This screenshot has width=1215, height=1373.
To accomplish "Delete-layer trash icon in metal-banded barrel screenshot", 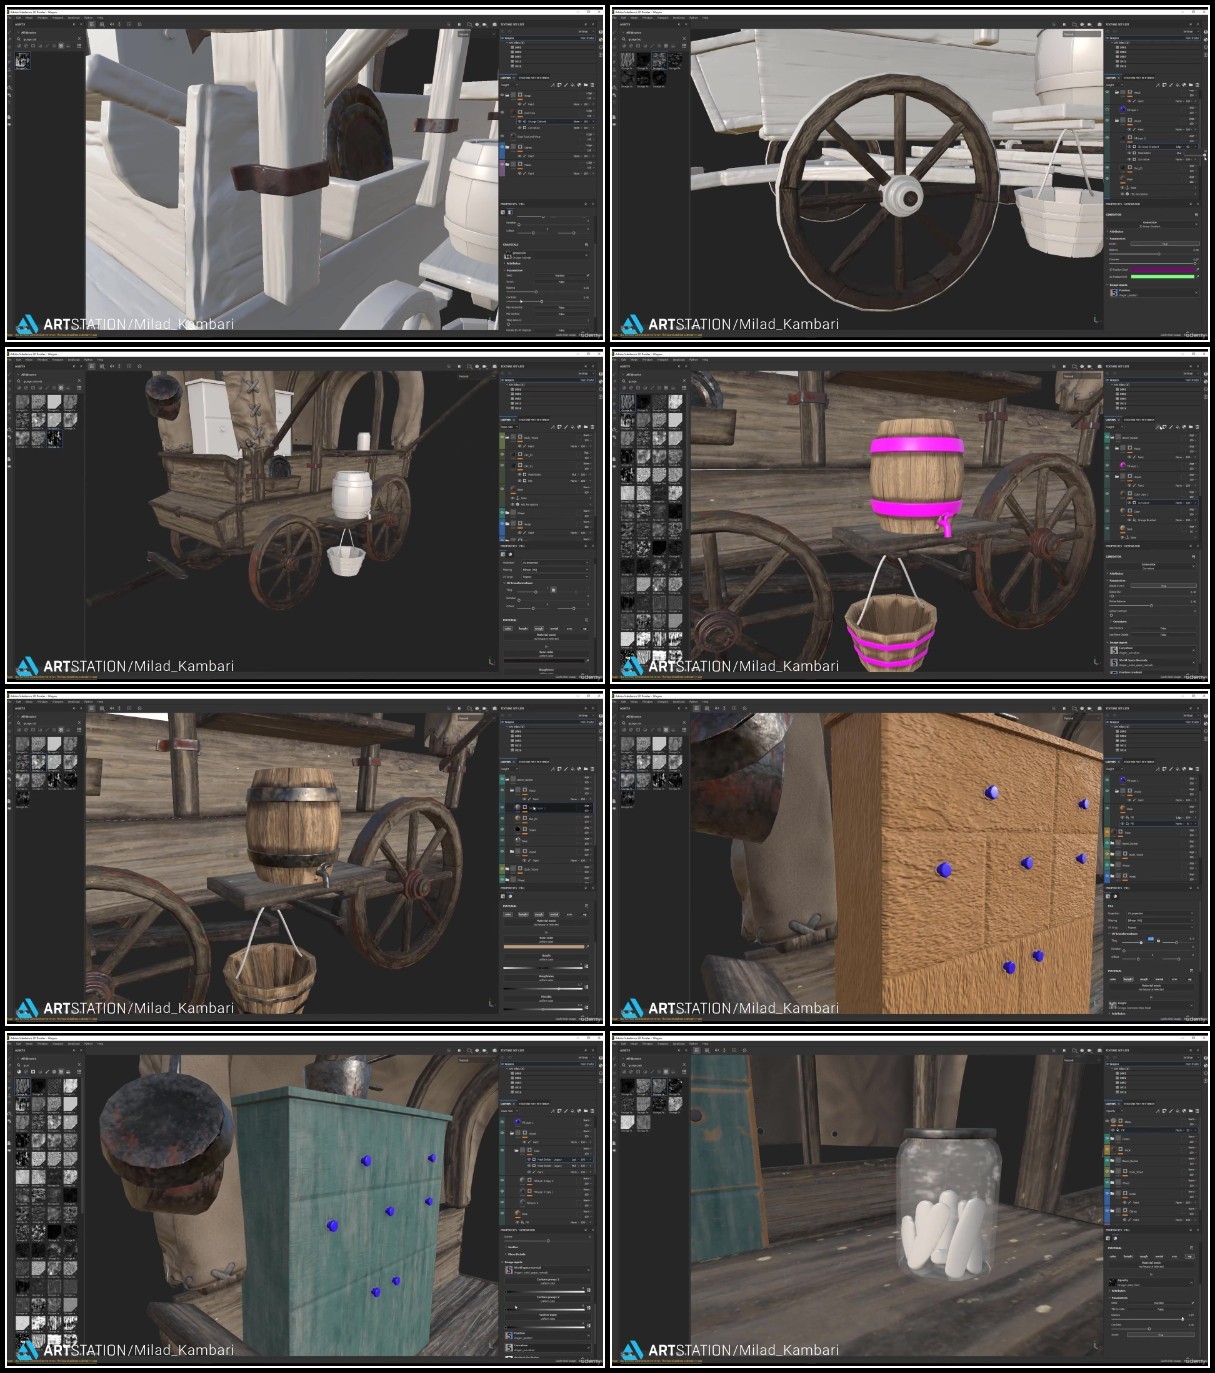I will click(592, 769).
